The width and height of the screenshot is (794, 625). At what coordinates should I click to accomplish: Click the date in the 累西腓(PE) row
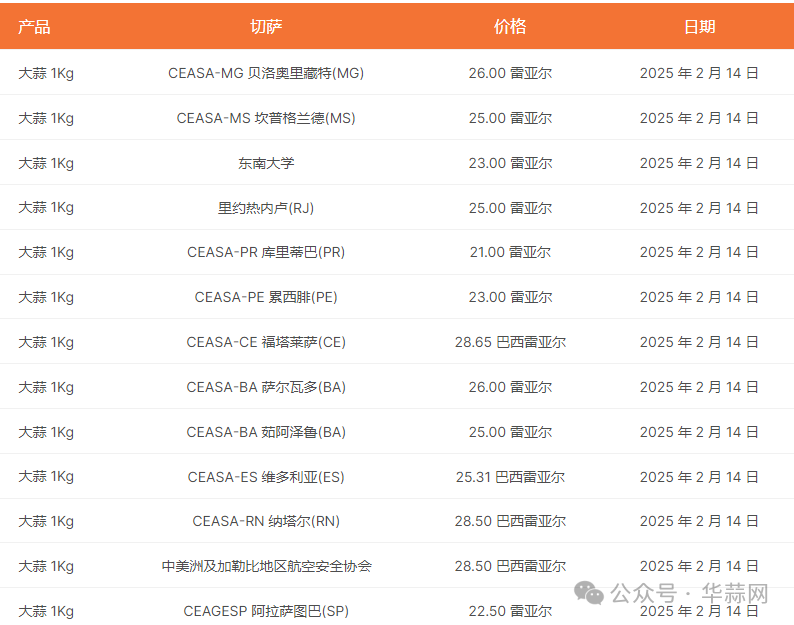(699, 297)
